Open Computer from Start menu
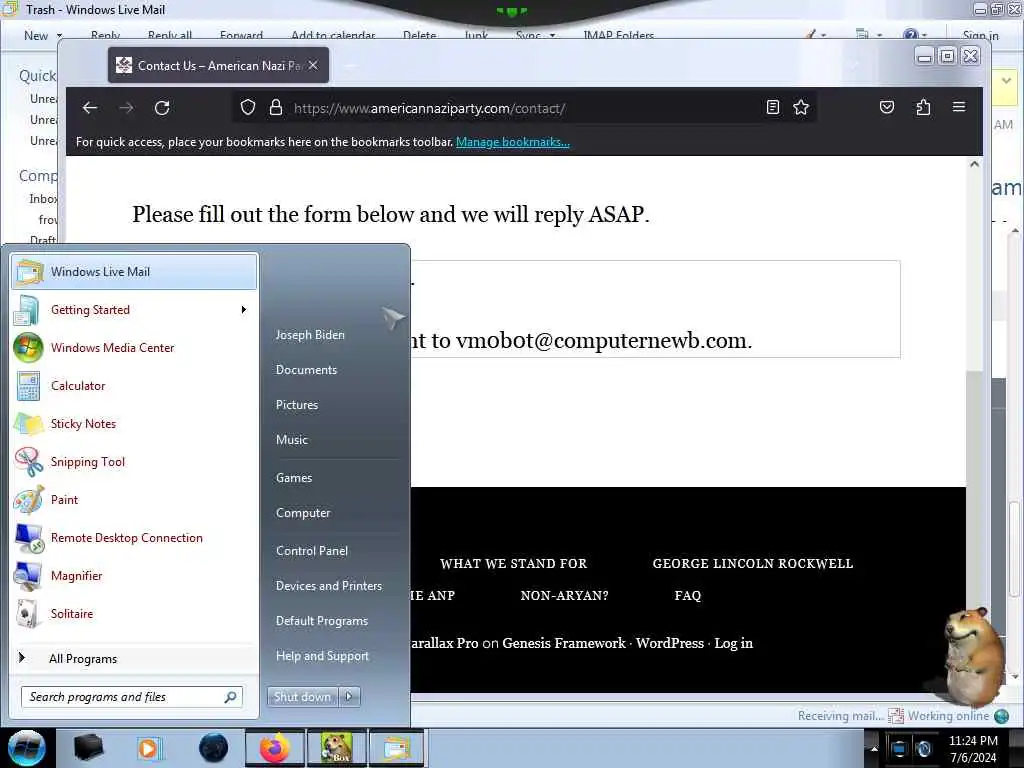This screenshot has height=768, width=1024. pos(303,513)
